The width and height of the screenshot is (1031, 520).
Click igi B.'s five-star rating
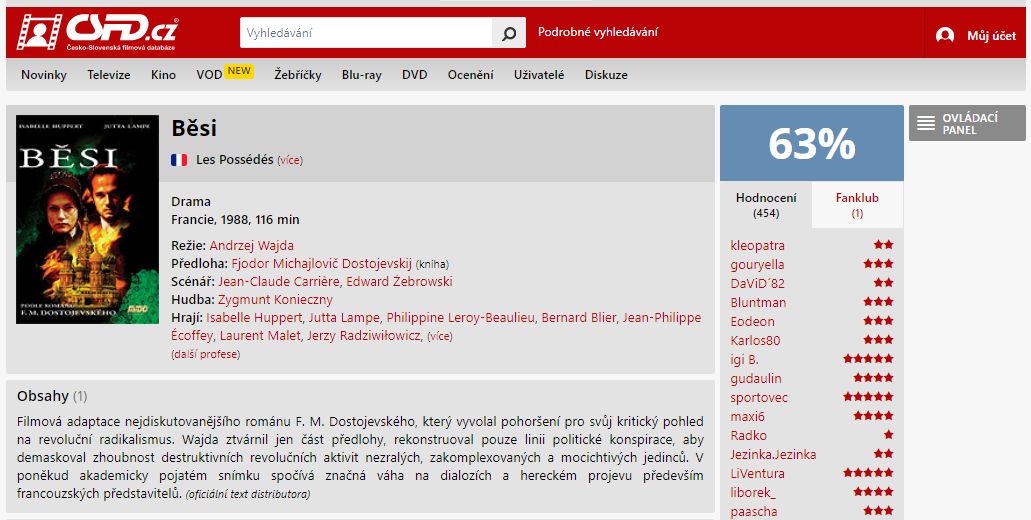[x=868, y=359]
